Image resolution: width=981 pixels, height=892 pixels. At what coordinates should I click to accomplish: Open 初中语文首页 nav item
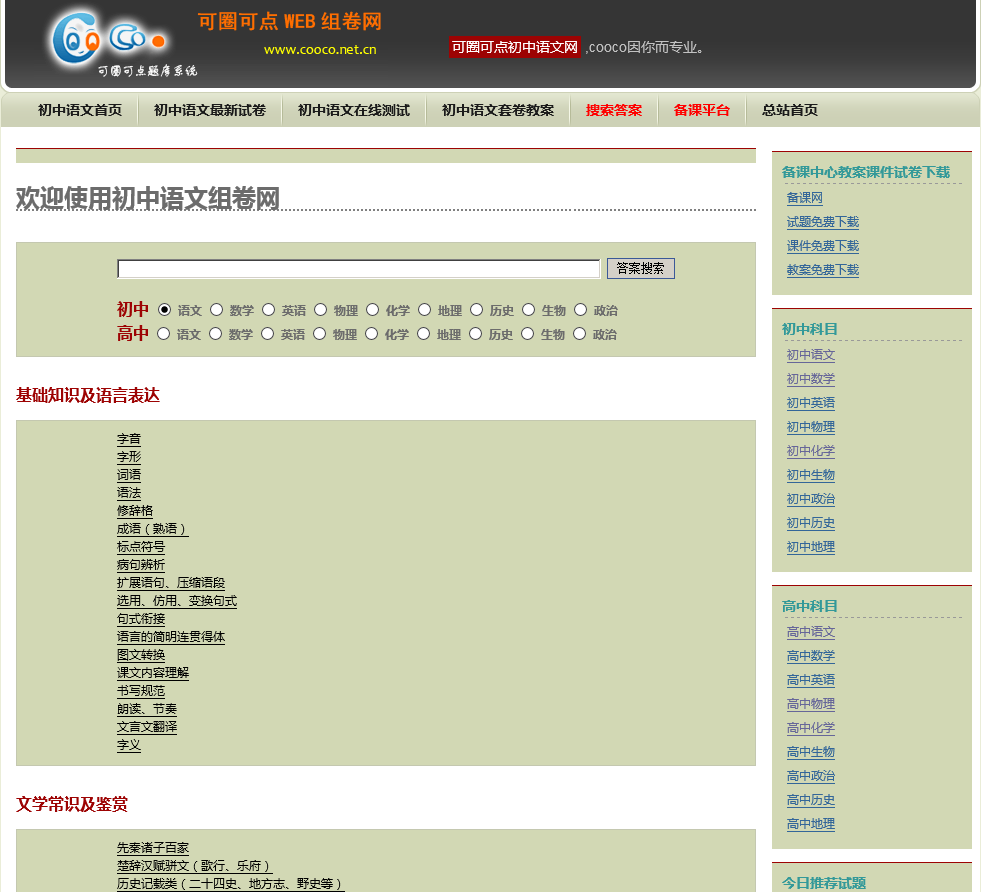tap(80, 110)
